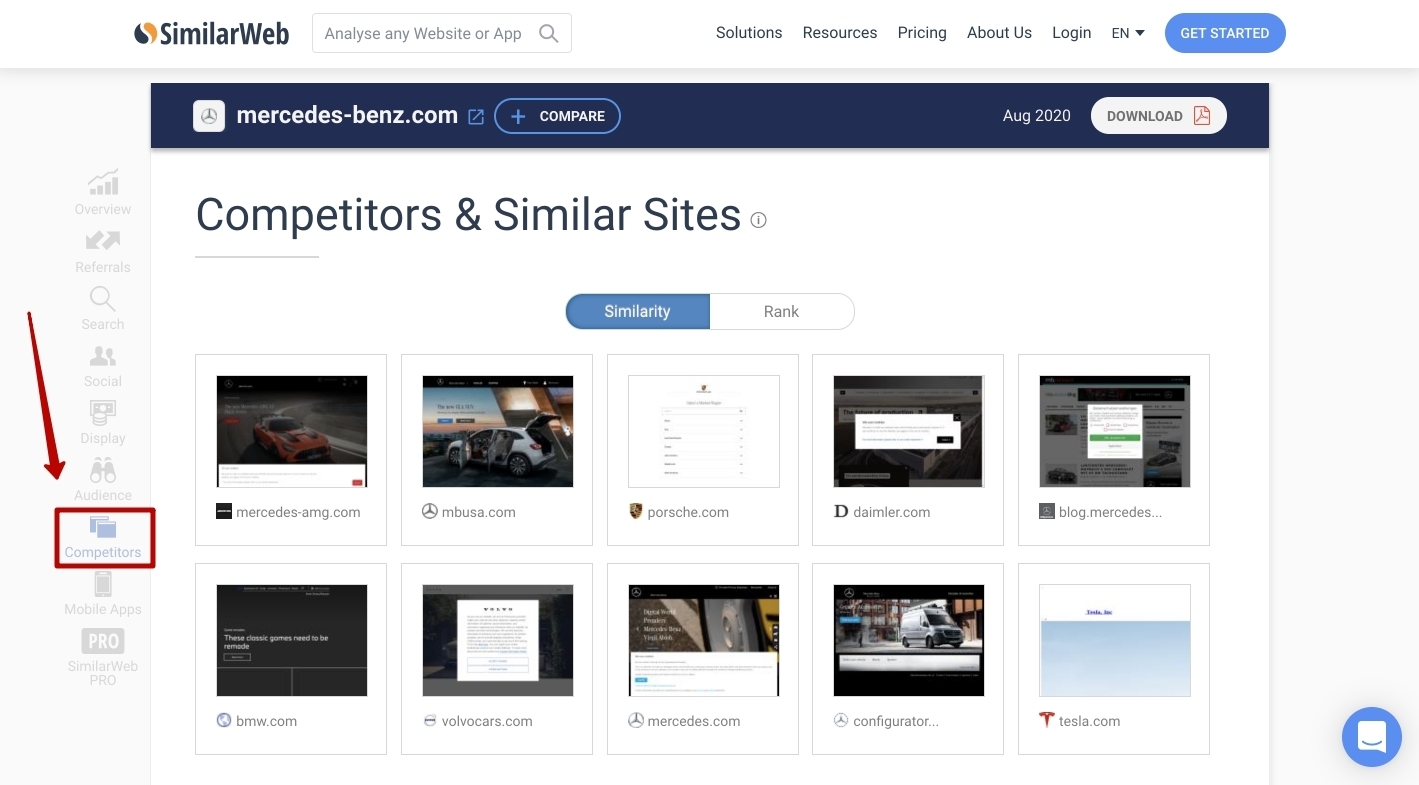Viewport: 1419px width, 785px height.
Task: Expand the EN language dropdown
Action: click(x=1128, y=33)
